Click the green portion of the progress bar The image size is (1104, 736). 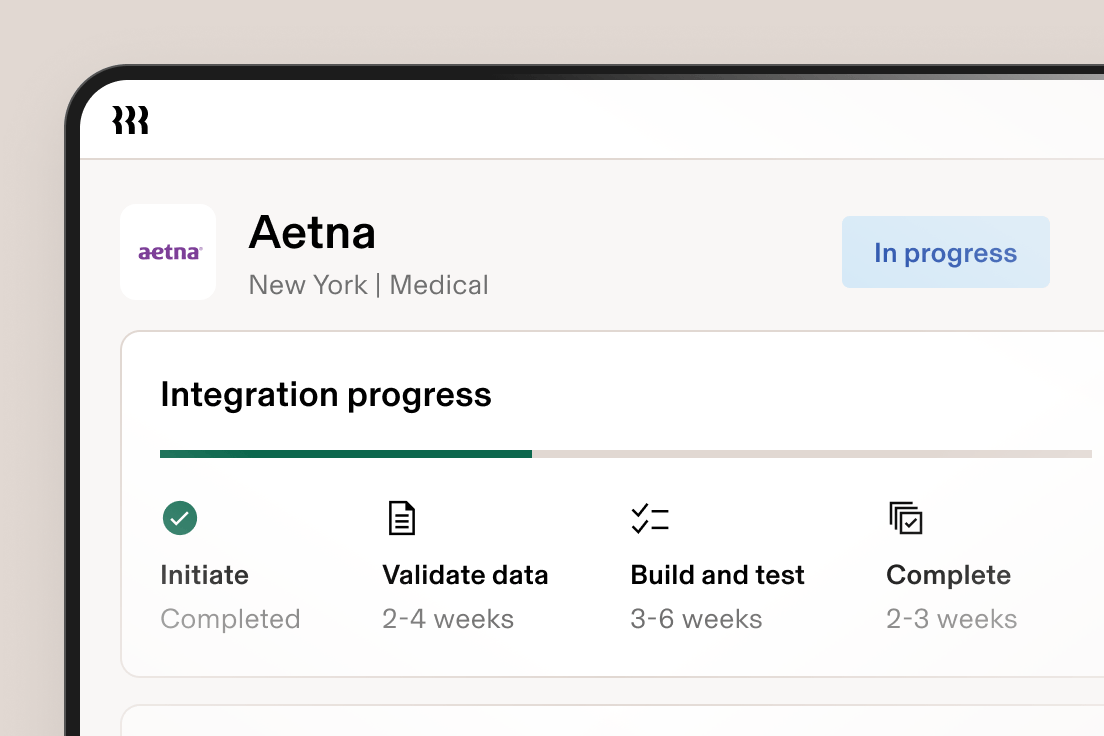pyautogui.click(x=345, y=453)
